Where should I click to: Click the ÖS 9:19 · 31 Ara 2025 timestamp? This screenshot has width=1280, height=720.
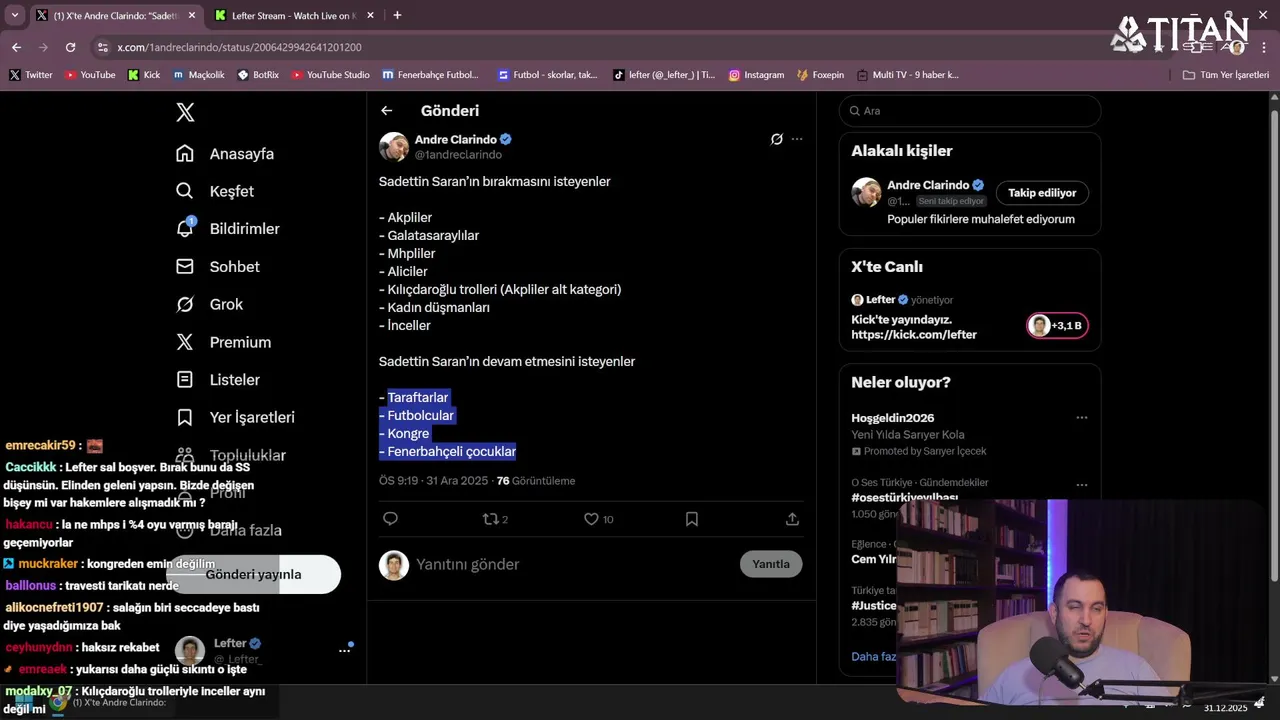(433, 481)
